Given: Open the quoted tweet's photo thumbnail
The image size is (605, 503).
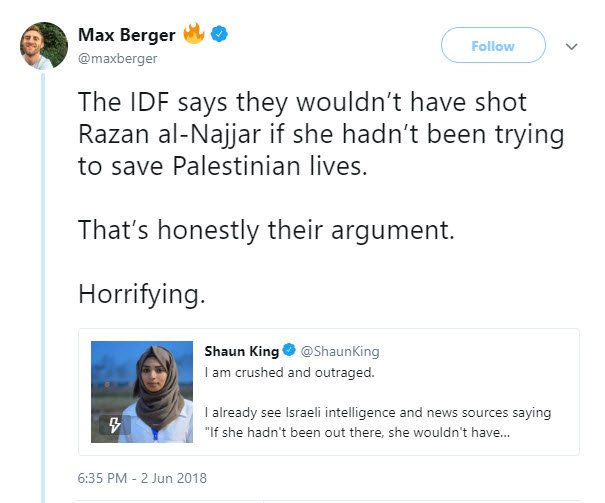Looking at the screenshot, I should click(142, 392).
